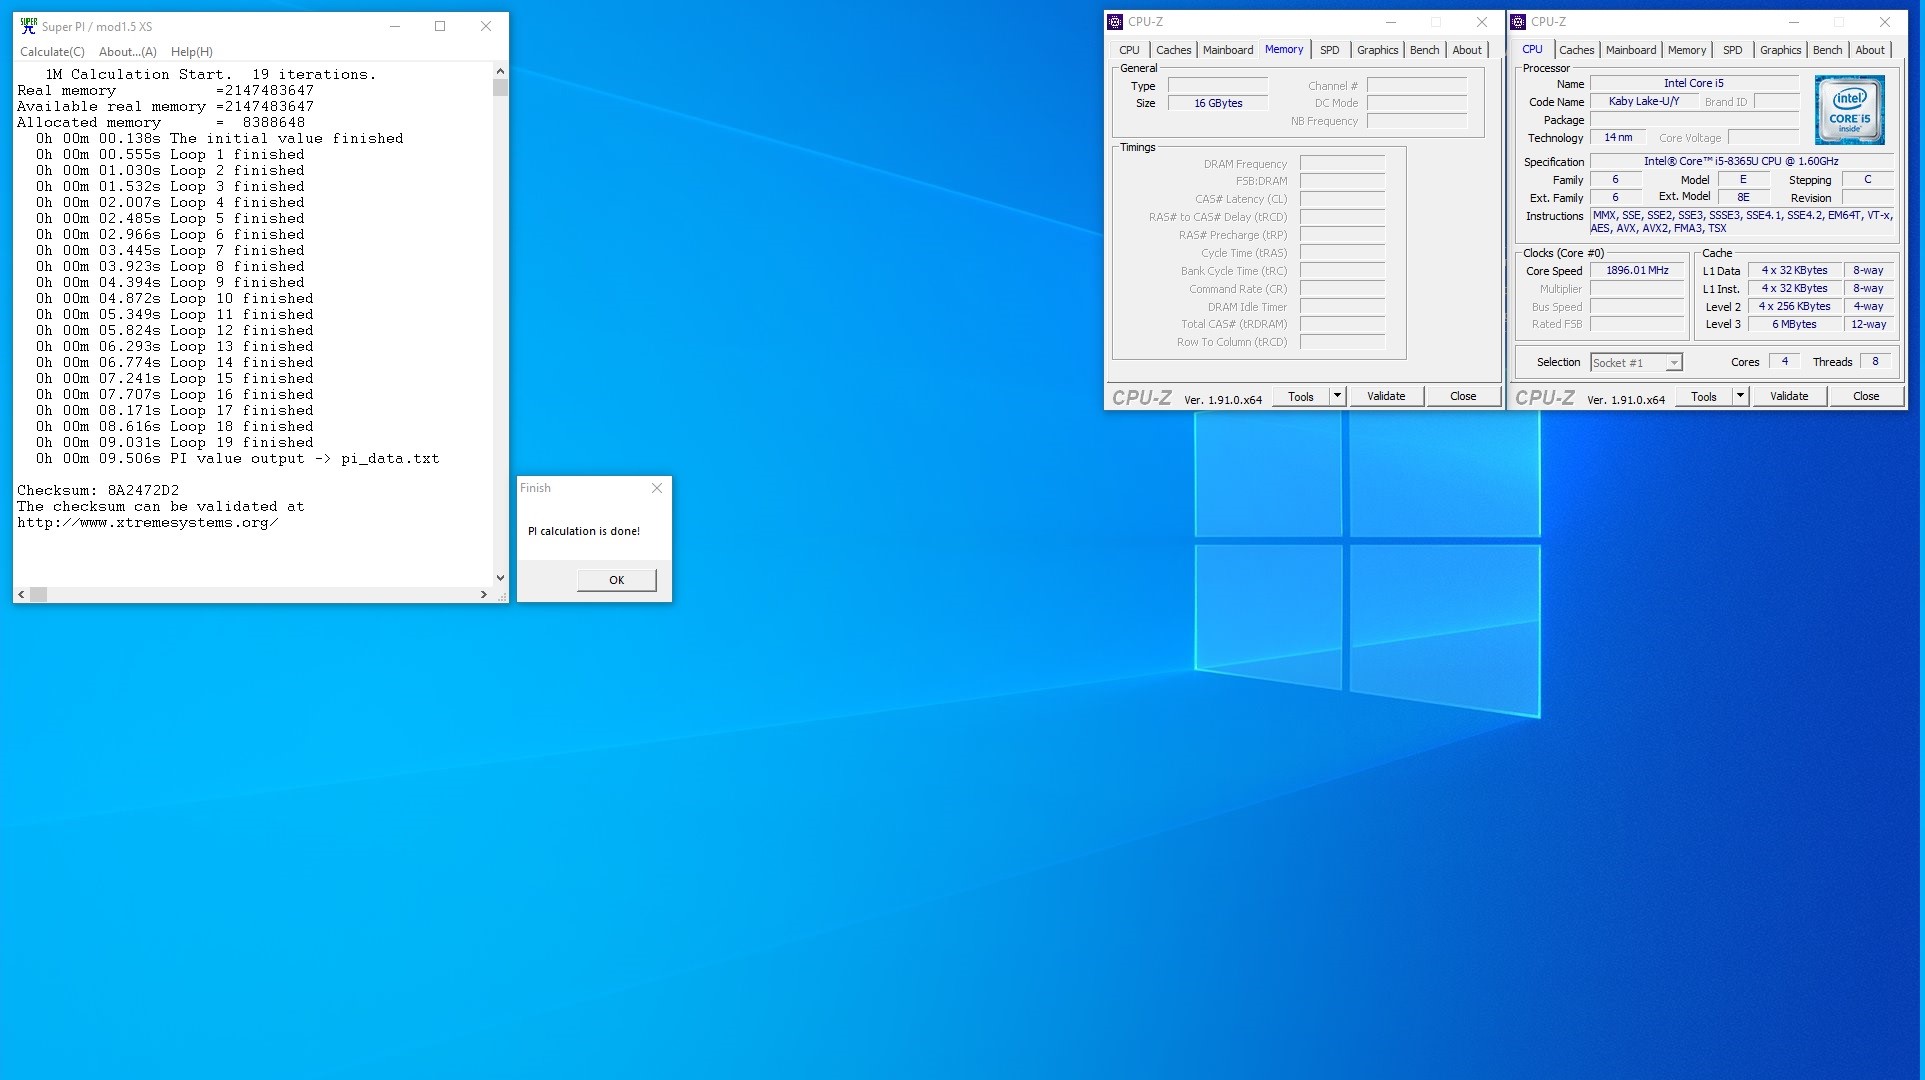The width and height of the screenshot is (1925, 1080).
Task: Click Tools button in right CPU-Z window
Action: 1703,397
